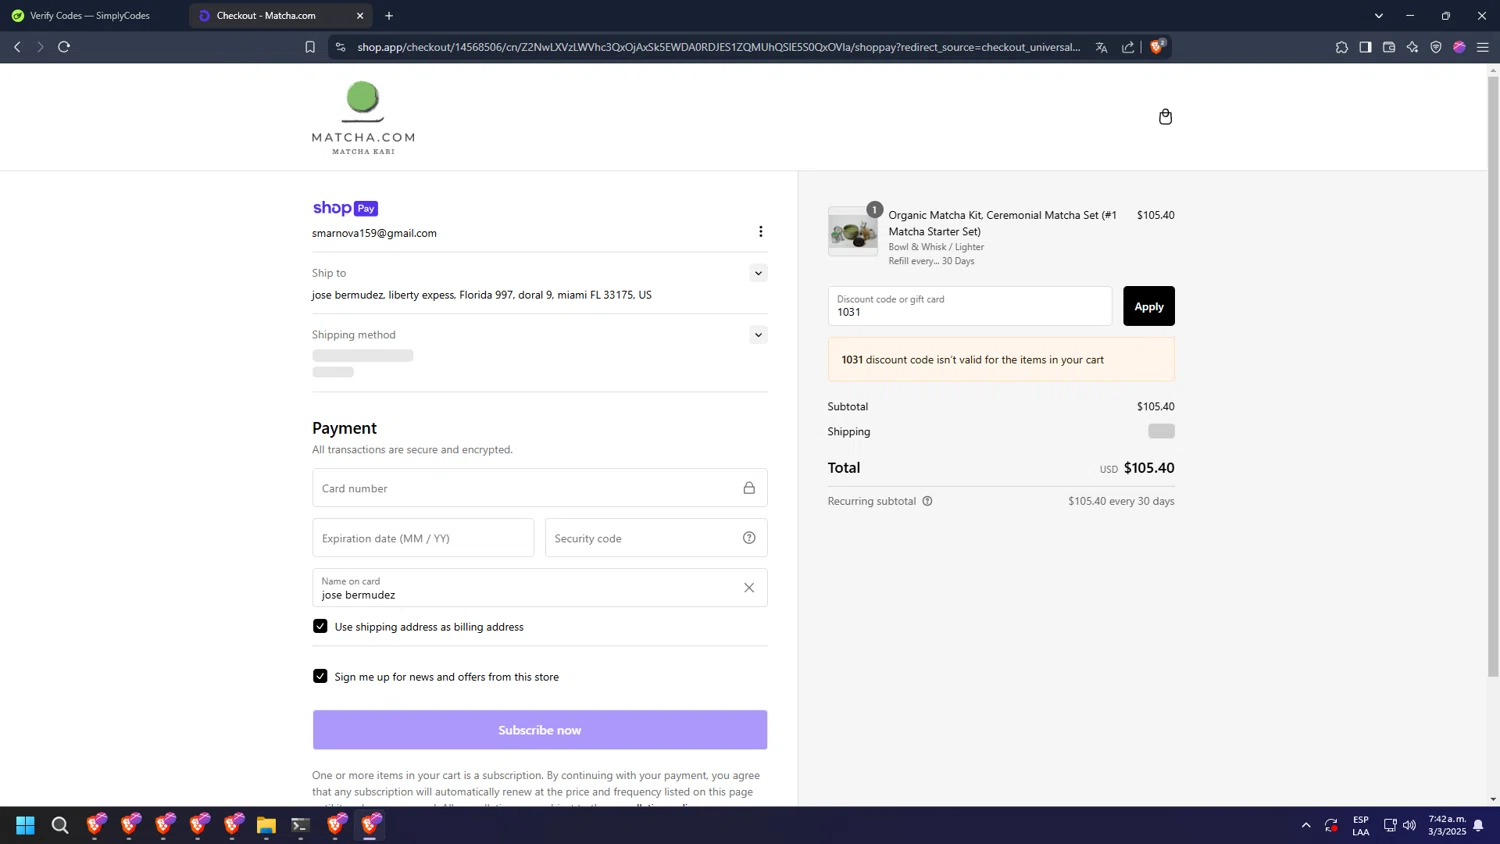The image size is (1500, 844).
Task: Open the Shop Pay account options menu
Action: 760,232
